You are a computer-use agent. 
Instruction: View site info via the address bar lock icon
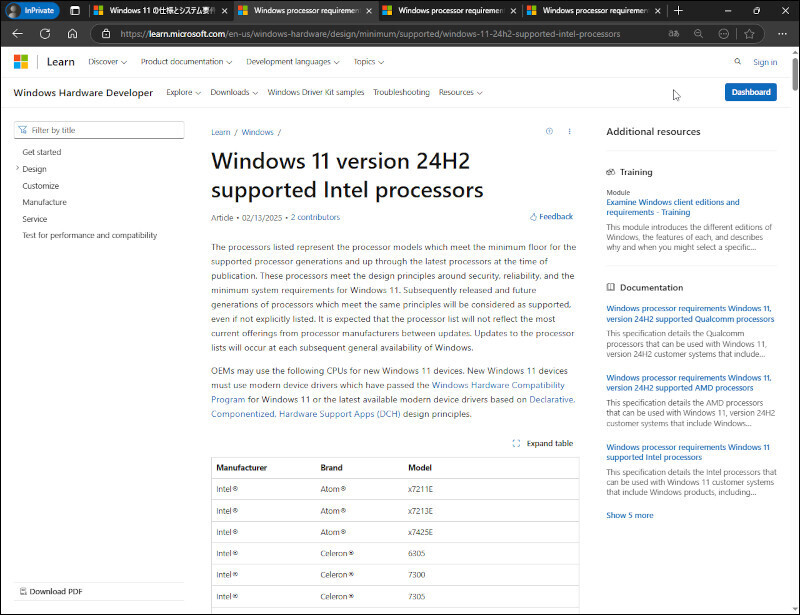[106, 34]
